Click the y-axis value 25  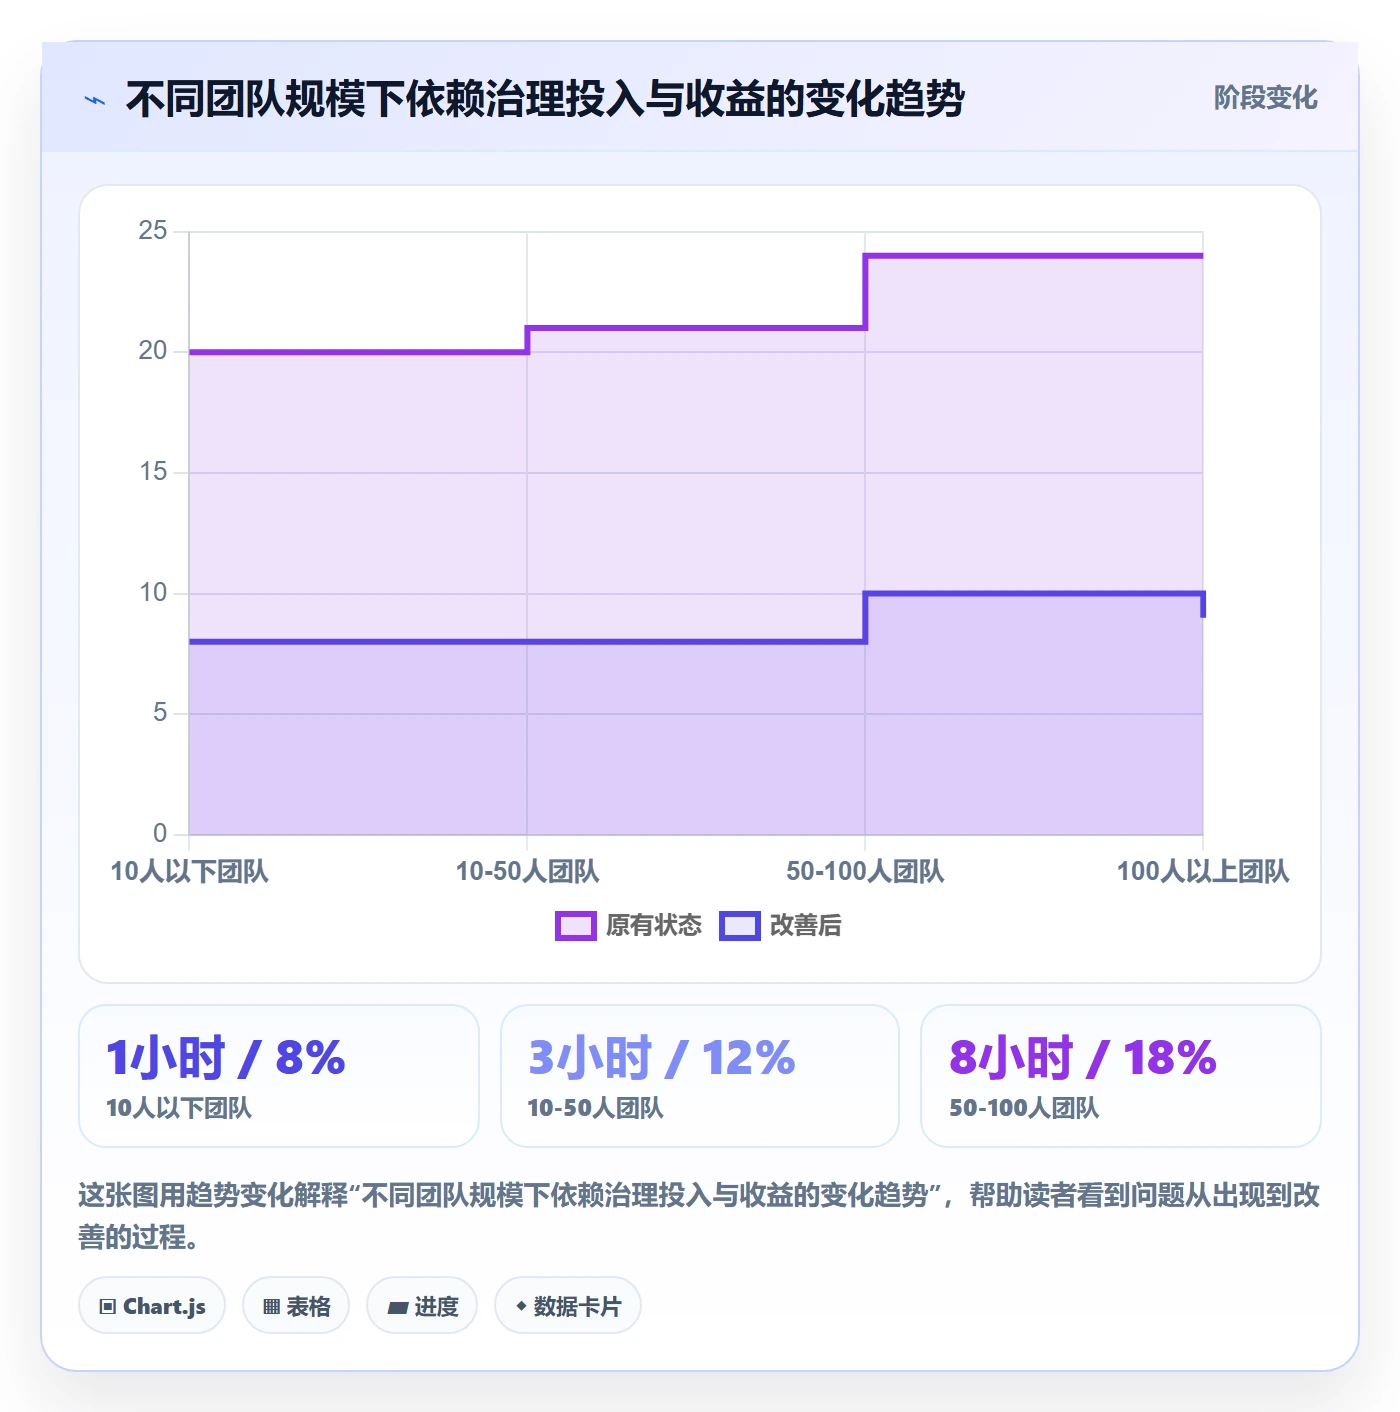click(x=153, y=231)
